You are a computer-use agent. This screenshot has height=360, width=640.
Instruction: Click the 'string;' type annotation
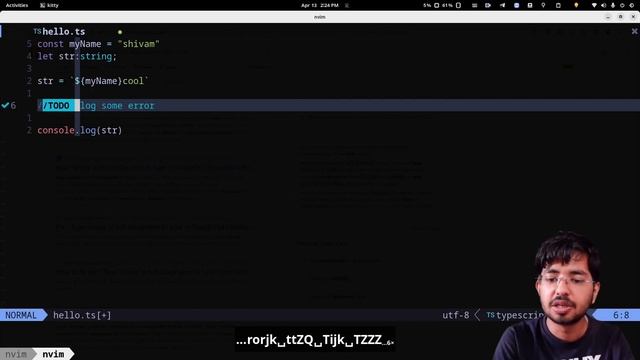click(98, 56)
